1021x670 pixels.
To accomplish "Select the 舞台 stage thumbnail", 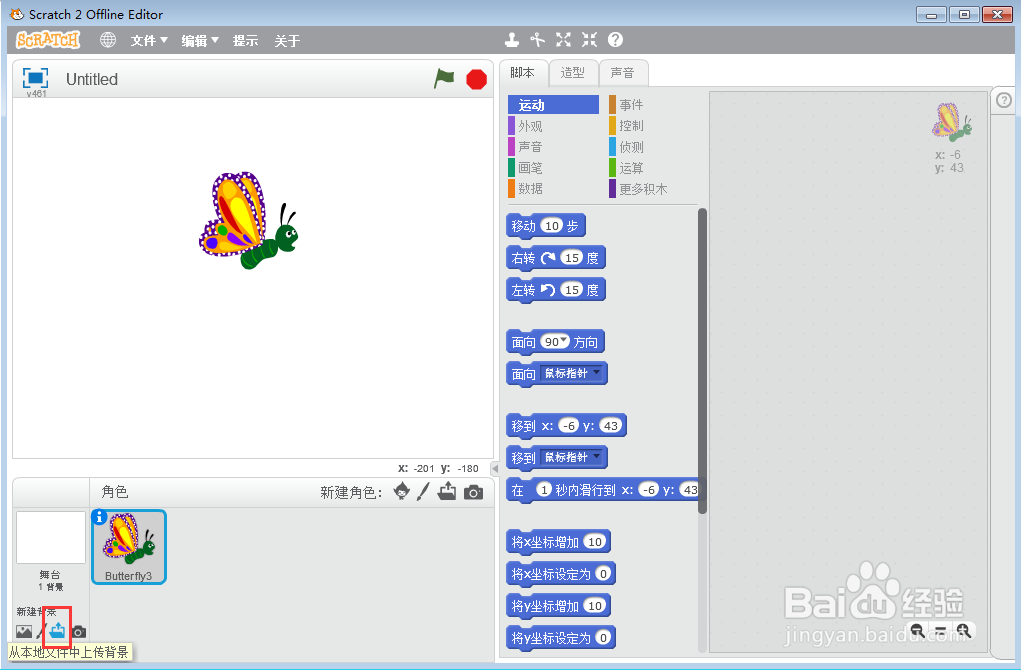I will 51,538.
